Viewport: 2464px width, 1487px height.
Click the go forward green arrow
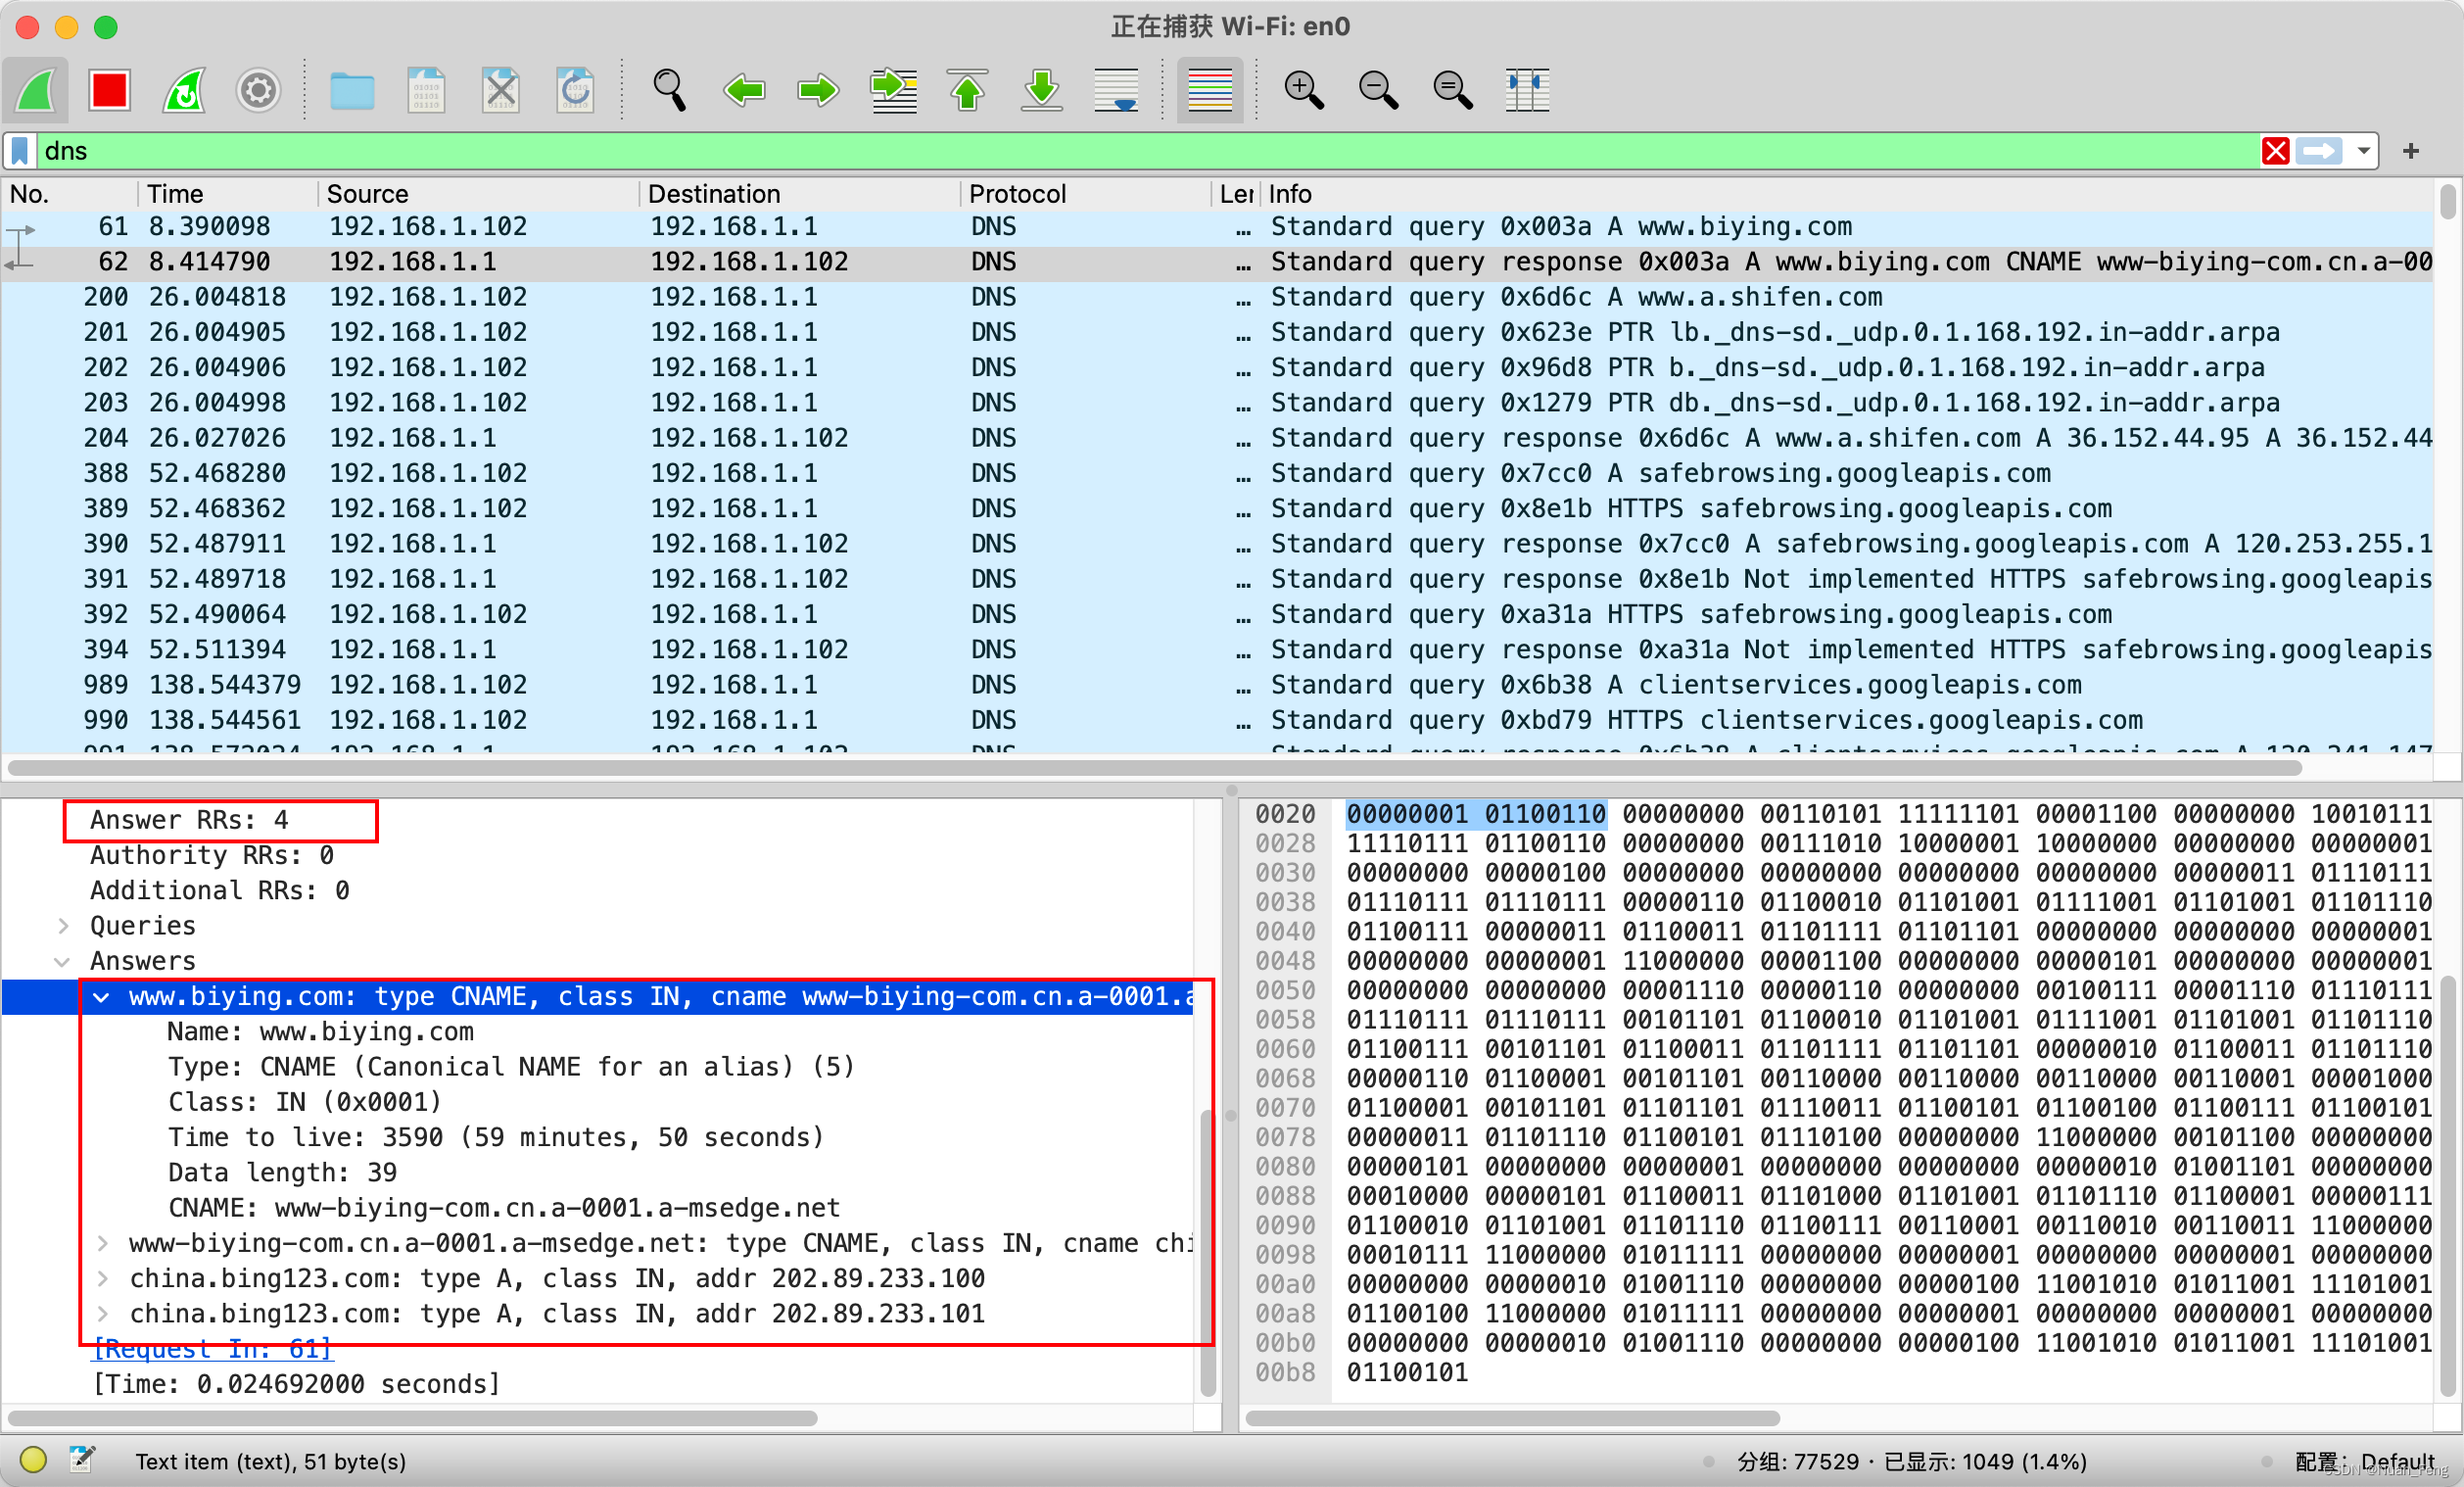point(818,90)
